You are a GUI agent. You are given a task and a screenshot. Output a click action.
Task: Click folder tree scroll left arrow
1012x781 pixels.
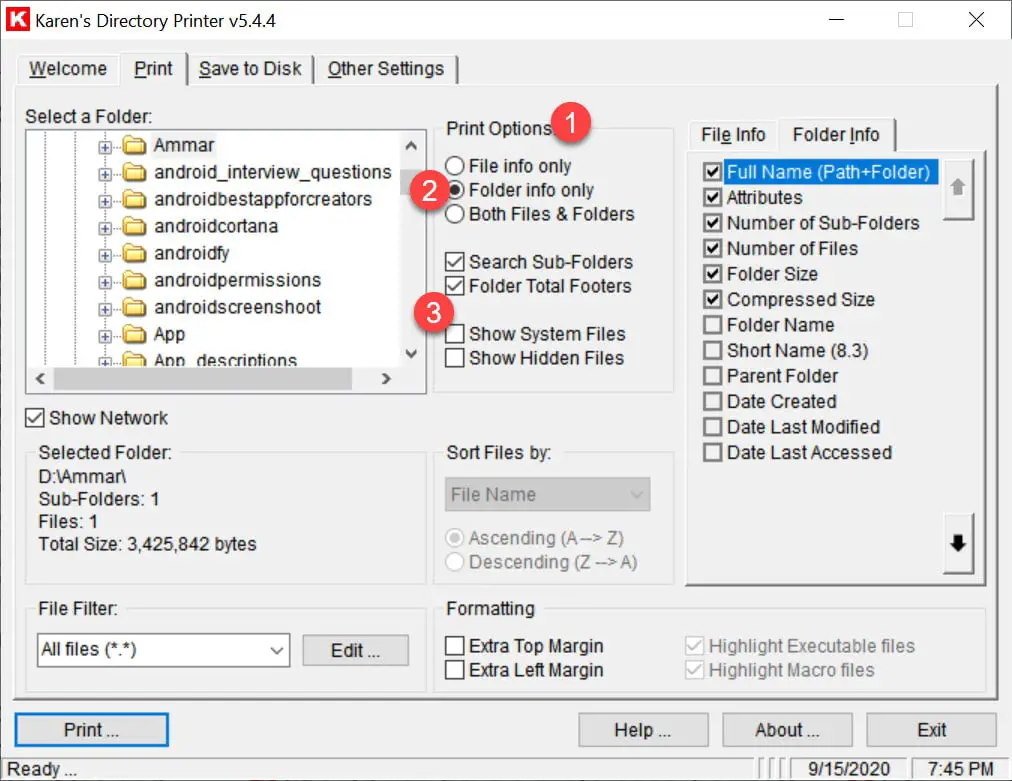(41, 379)
